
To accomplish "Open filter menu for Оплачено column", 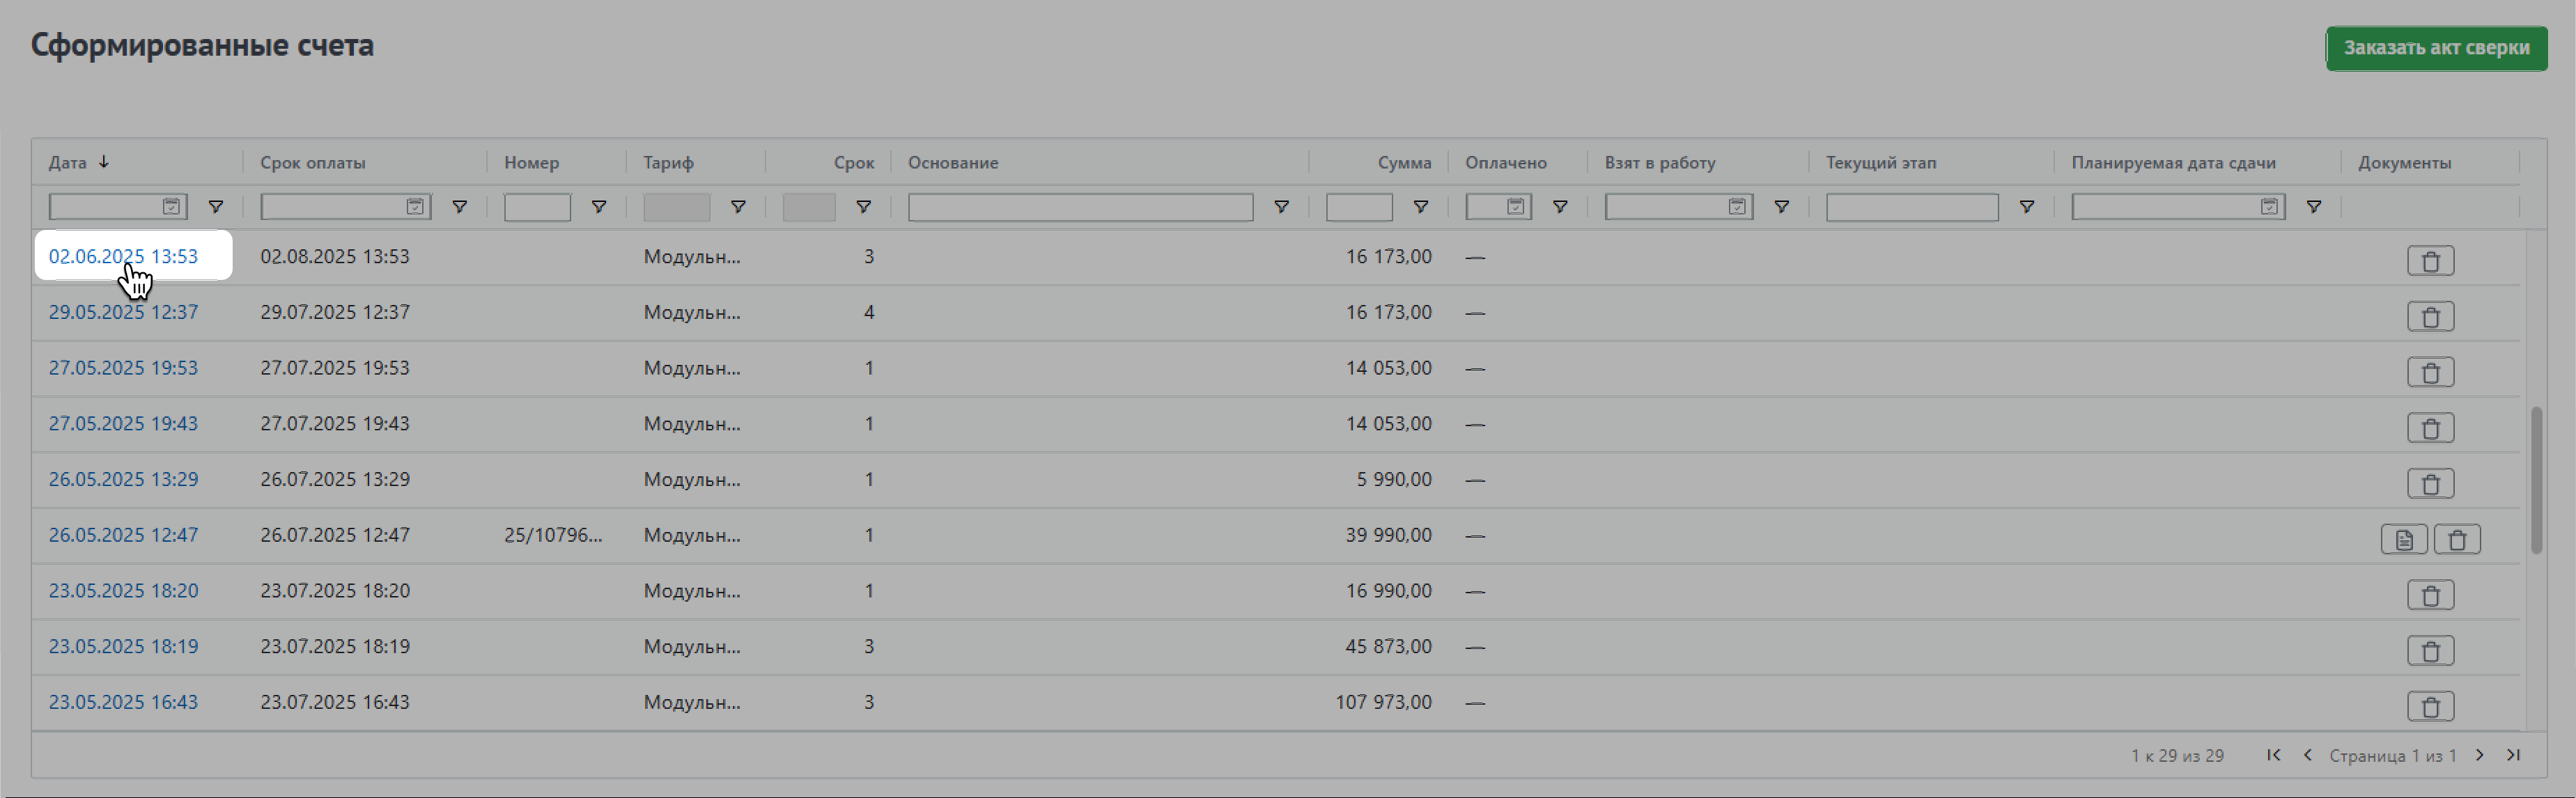I will point(1559,207).
